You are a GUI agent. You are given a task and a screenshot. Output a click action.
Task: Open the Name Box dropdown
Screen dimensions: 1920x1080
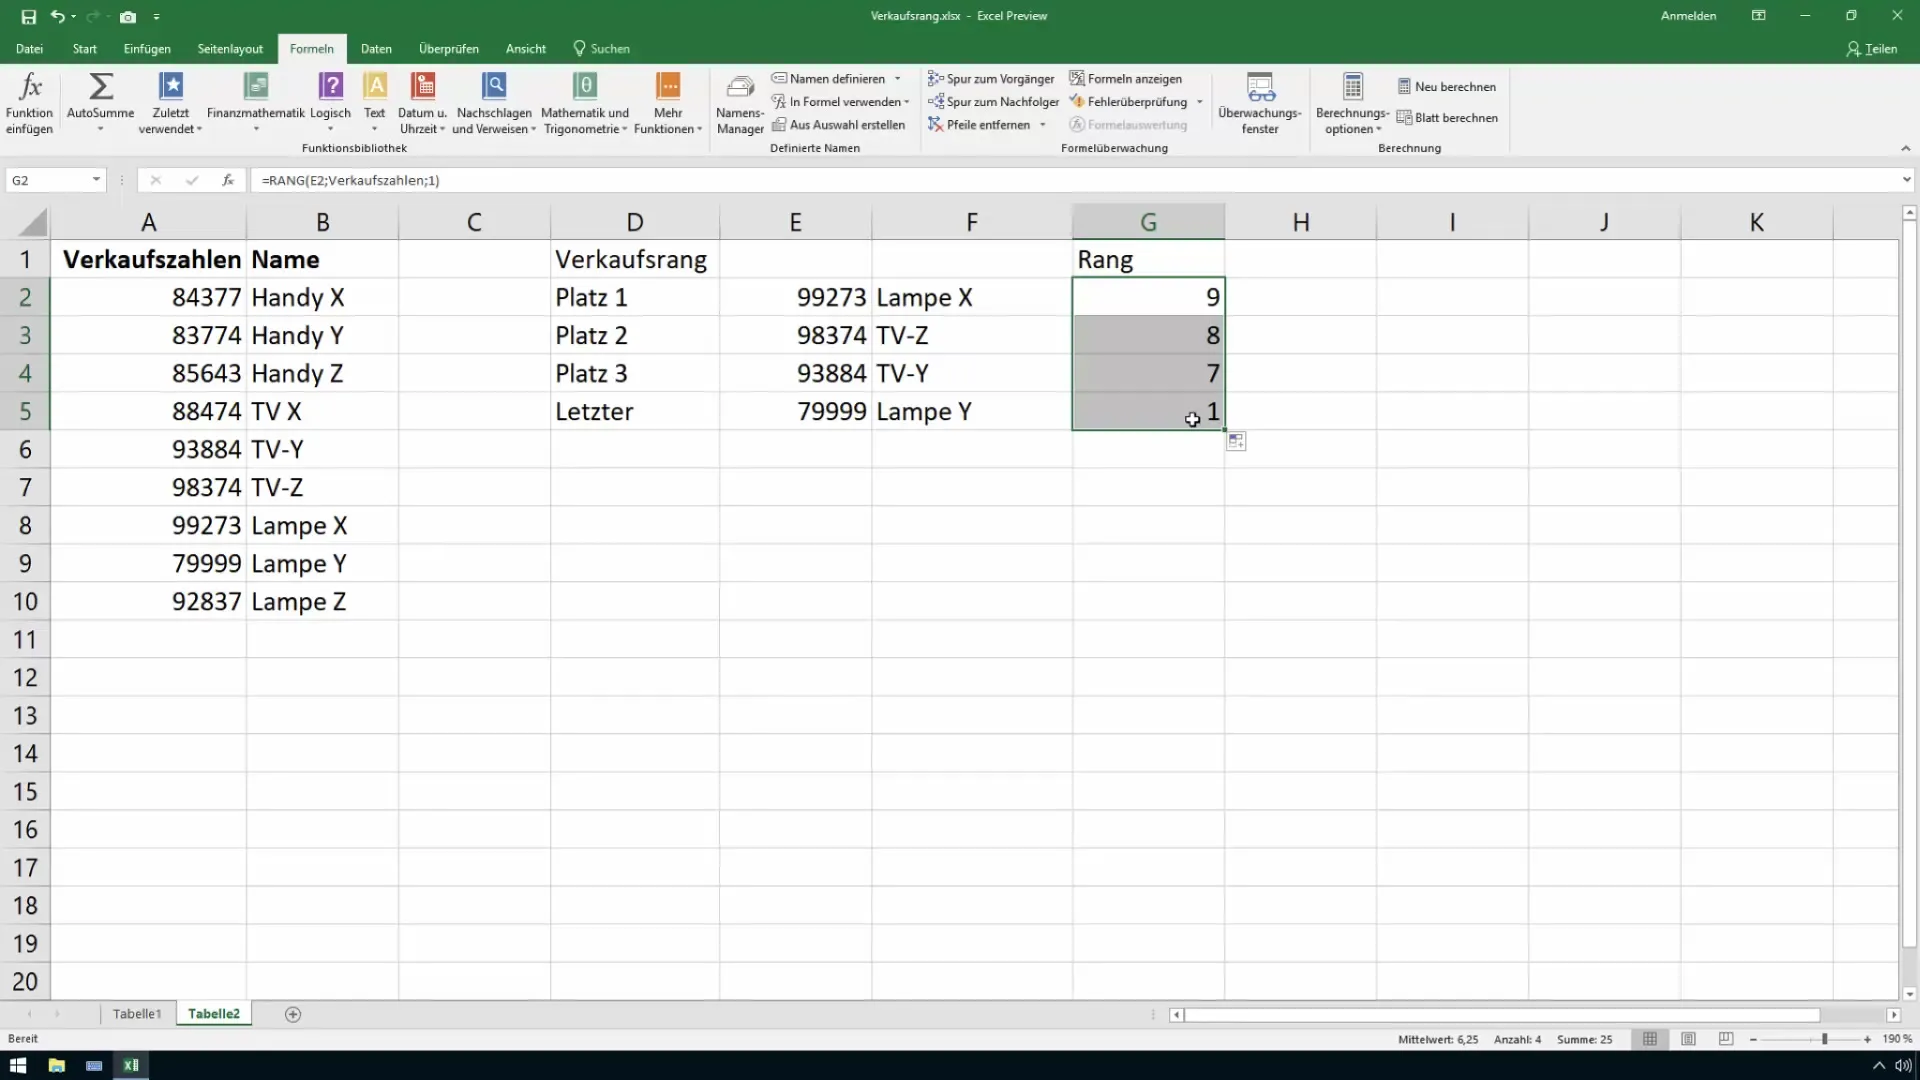click(96, 180)
